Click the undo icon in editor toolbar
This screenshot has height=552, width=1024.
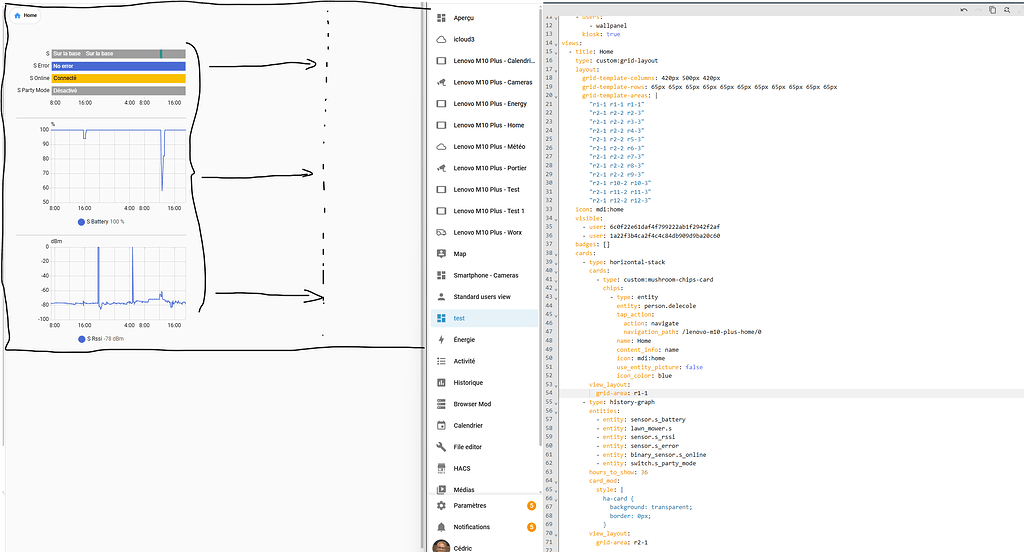(964, 10)
